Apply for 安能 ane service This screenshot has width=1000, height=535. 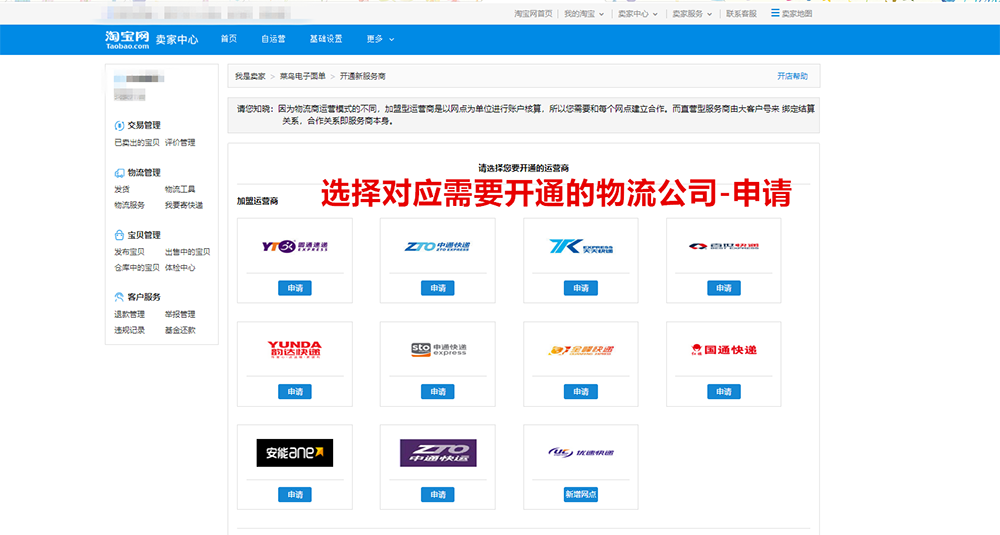click(x=295, y=495)
